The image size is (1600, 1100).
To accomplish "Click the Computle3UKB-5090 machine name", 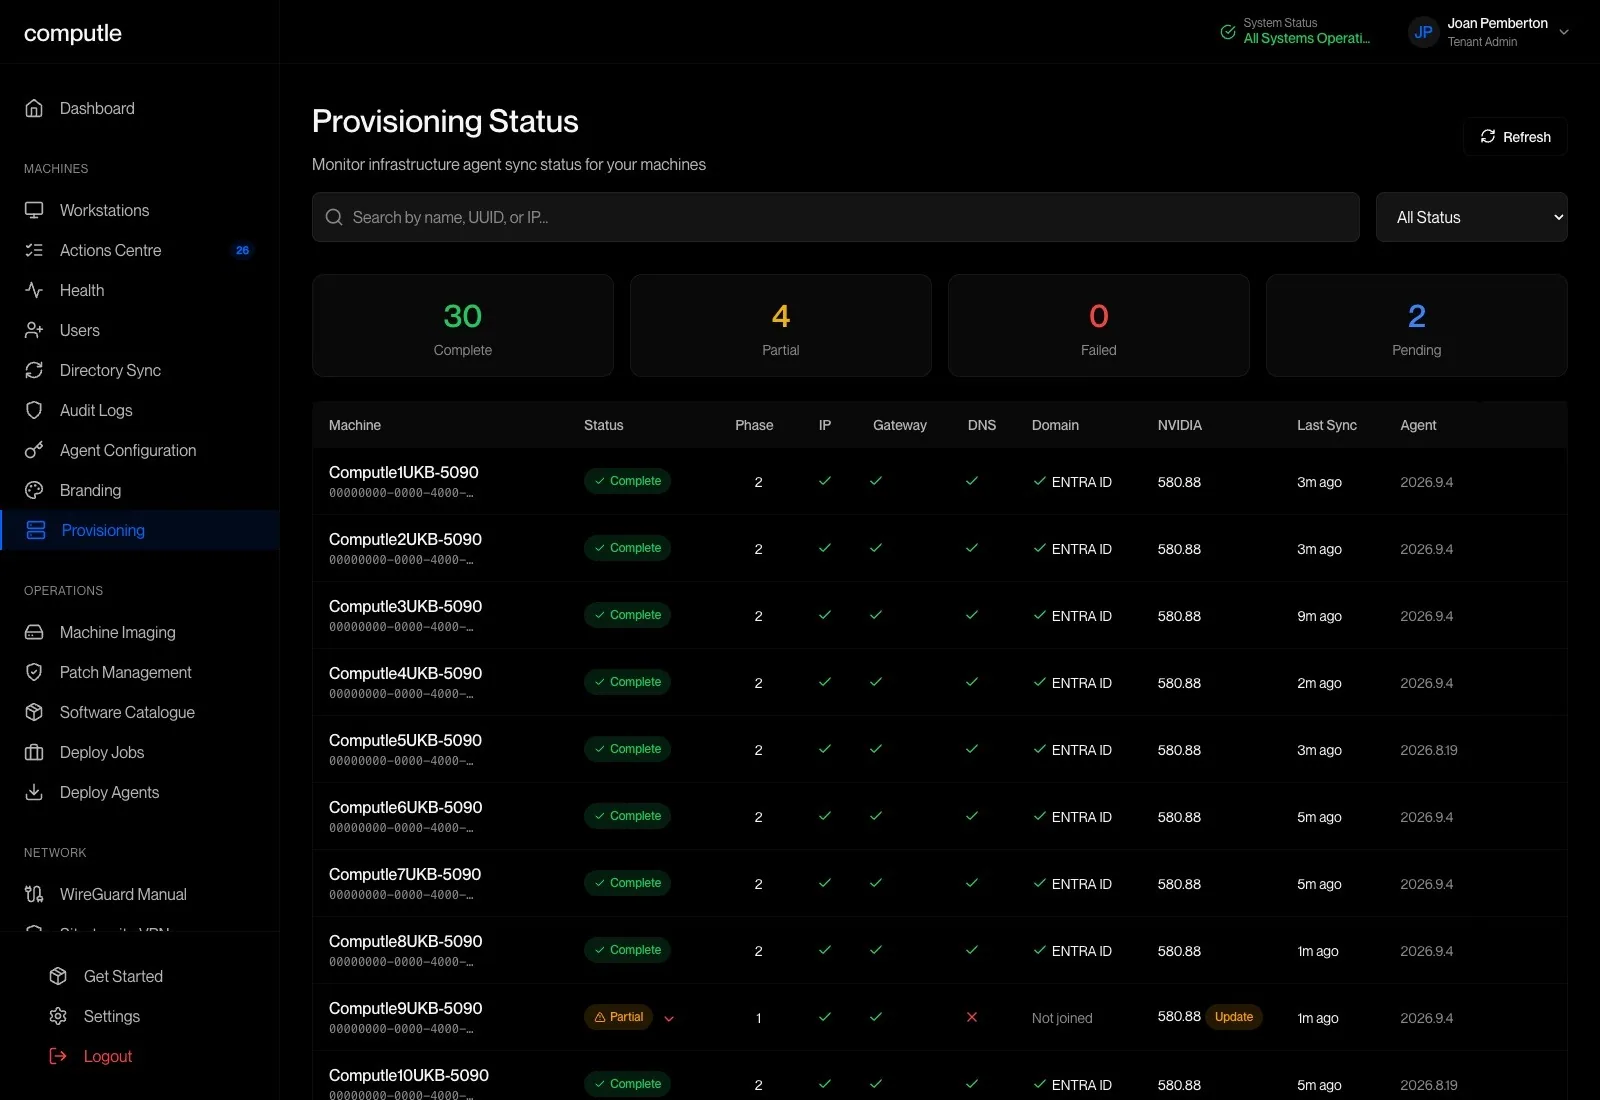I will pos(405,606).
